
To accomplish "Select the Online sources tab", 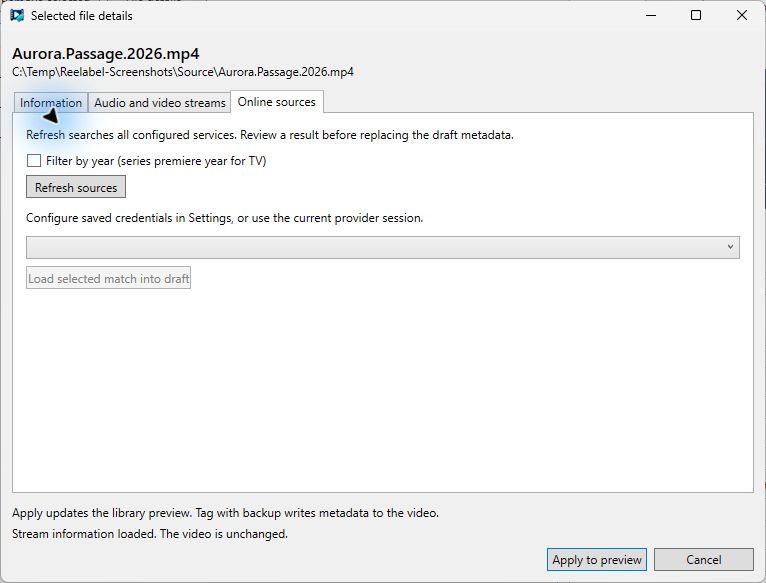I will pos(277,102).
